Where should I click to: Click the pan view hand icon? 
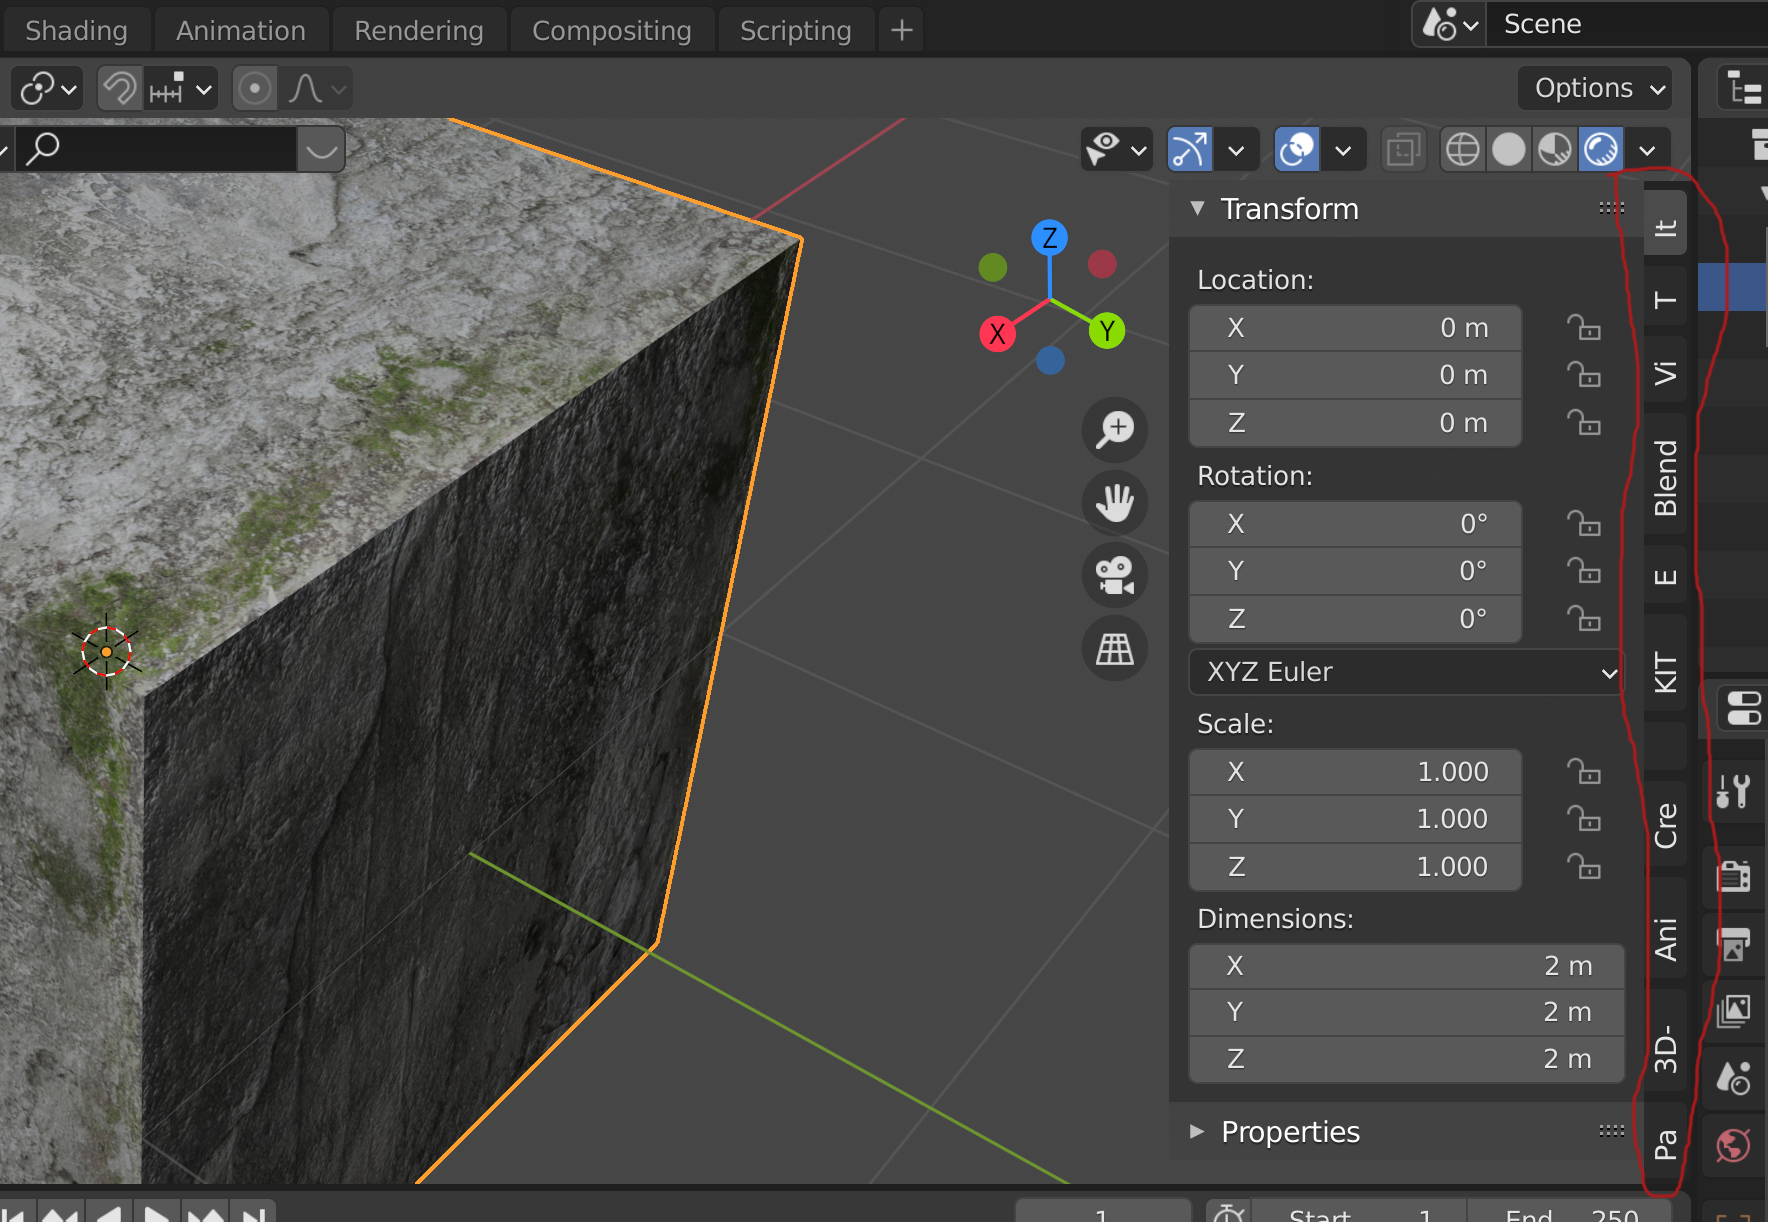click(1115, 502)
